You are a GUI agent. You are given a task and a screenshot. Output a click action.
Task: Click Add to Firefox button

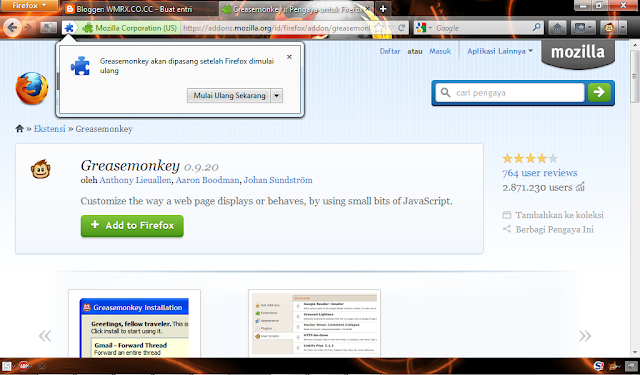coord(132,226)
